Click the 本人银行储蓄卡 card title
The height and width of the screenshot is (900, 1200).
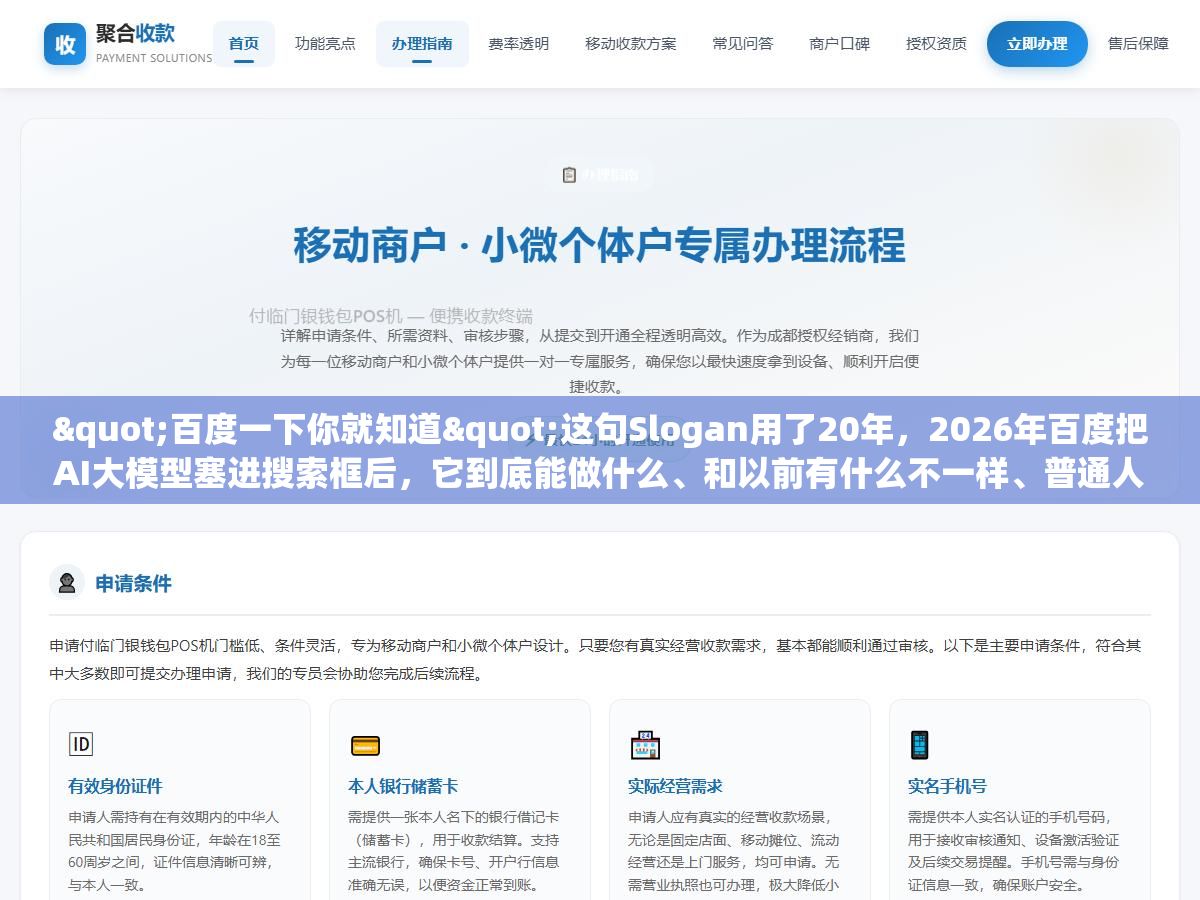click(x=403, y=786)
